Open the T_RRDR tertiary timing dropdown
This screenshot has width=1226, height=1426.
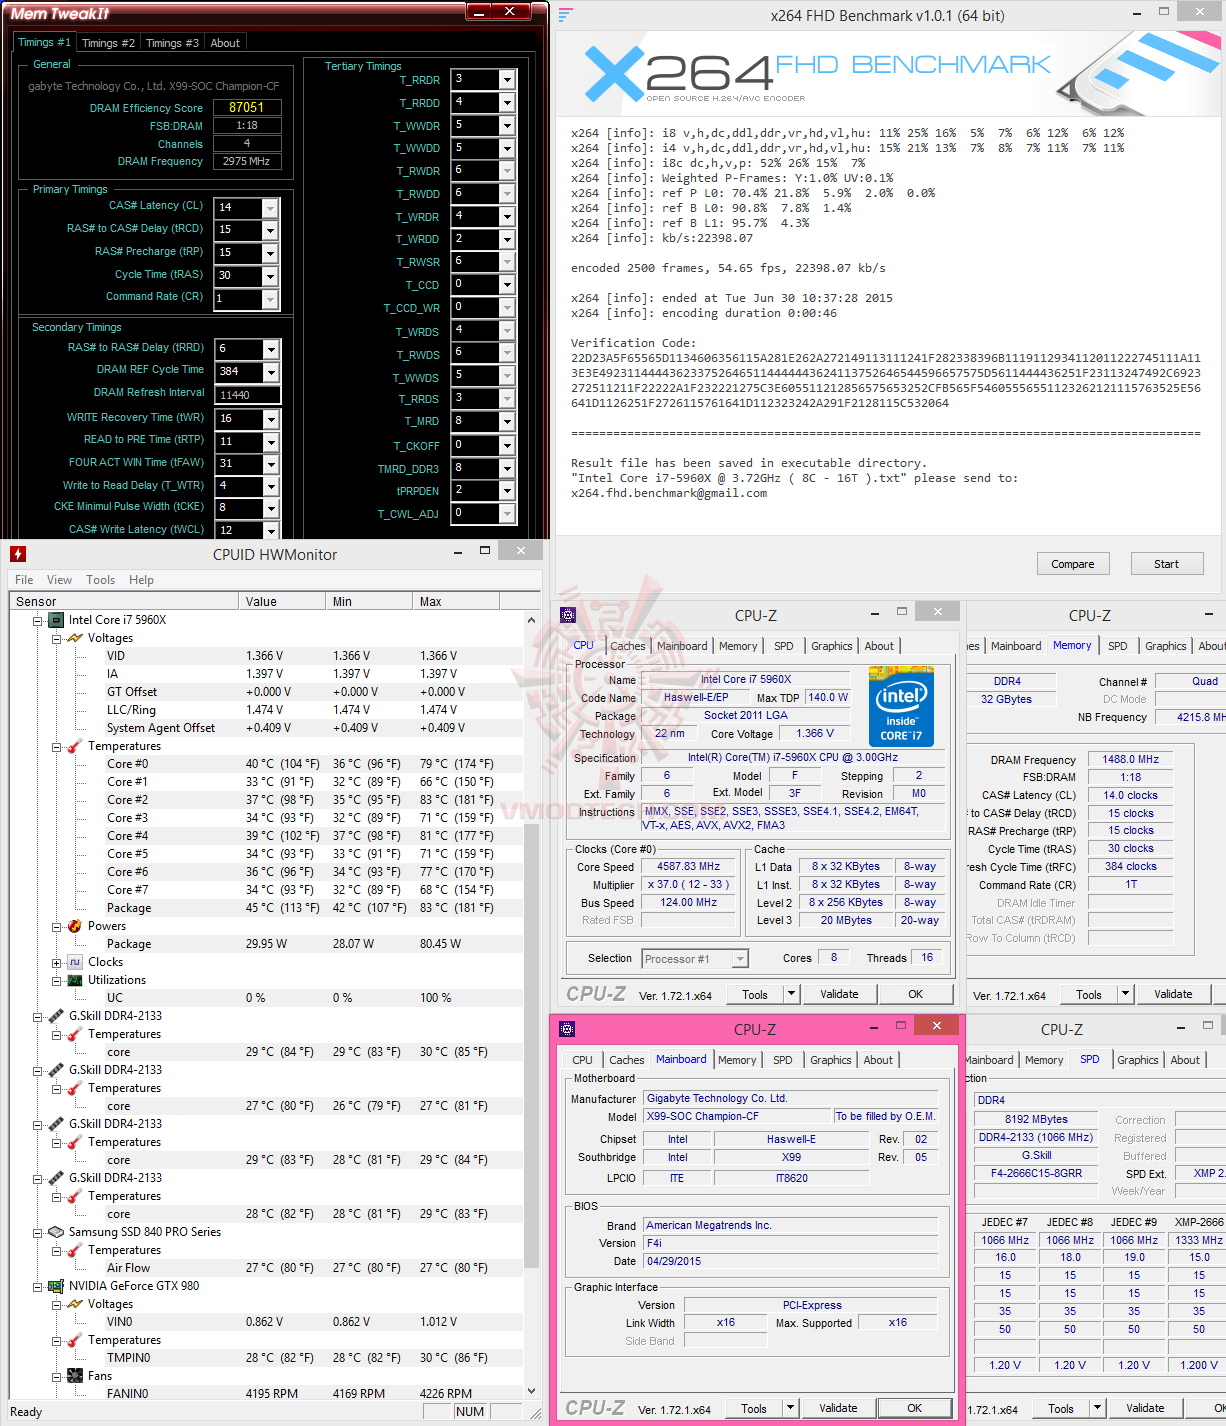point(507,79)
